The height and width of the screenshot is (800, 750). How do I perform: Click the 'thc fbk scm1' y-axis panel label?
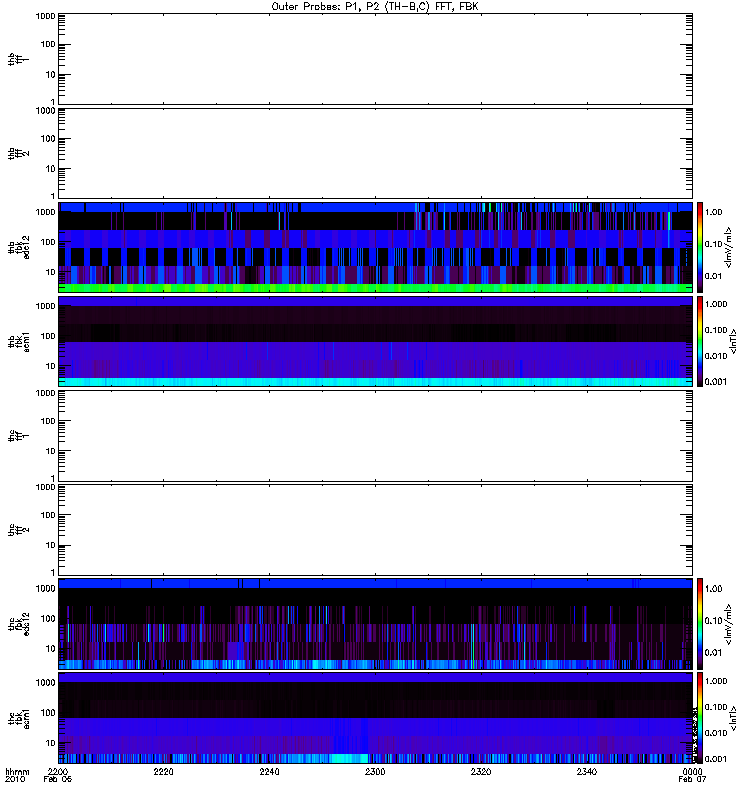[x=18, y=717]
